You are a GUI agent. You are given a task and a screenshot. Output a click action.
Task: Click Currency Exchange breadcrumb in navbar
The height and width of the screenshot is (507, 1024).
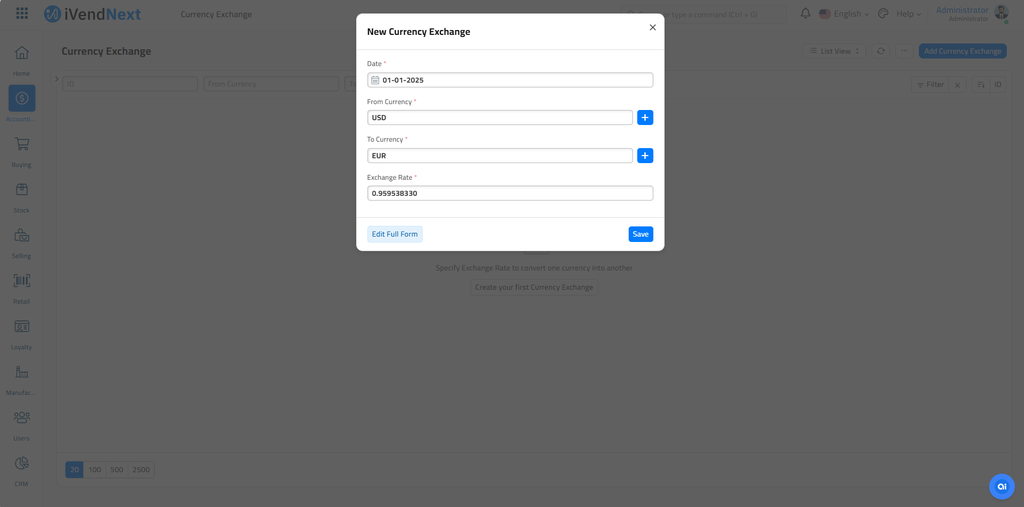pyautogui.click(x=216, y=14)
